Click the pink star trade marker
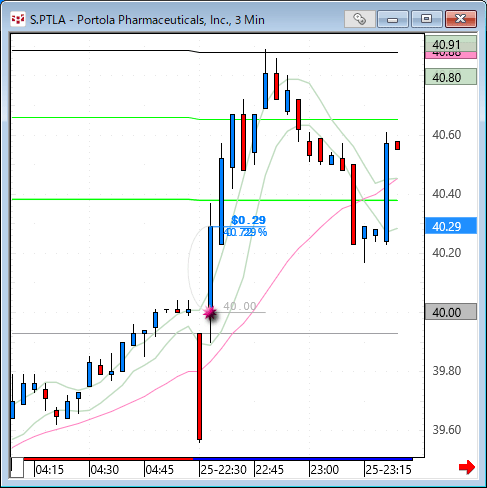487x488 pixels. tap(210, 313)
